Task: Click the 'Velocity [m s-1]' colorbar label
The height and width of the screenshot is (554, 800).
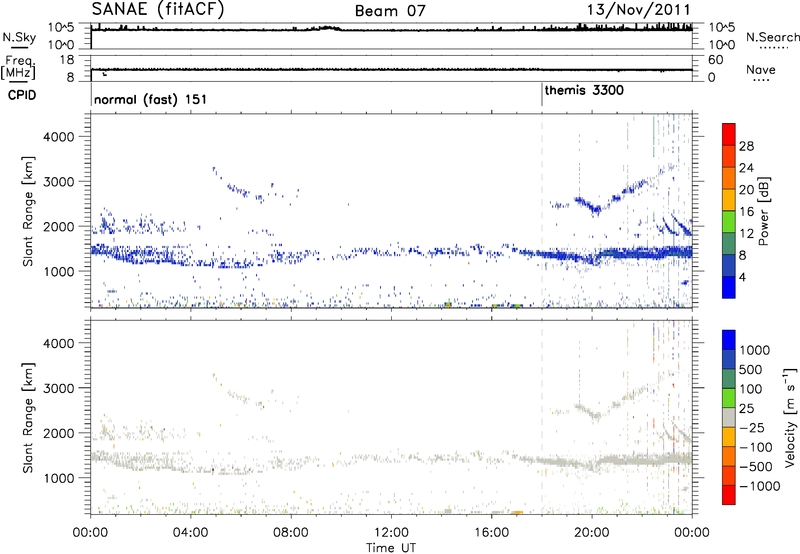Action: click(x=790, y=417)
